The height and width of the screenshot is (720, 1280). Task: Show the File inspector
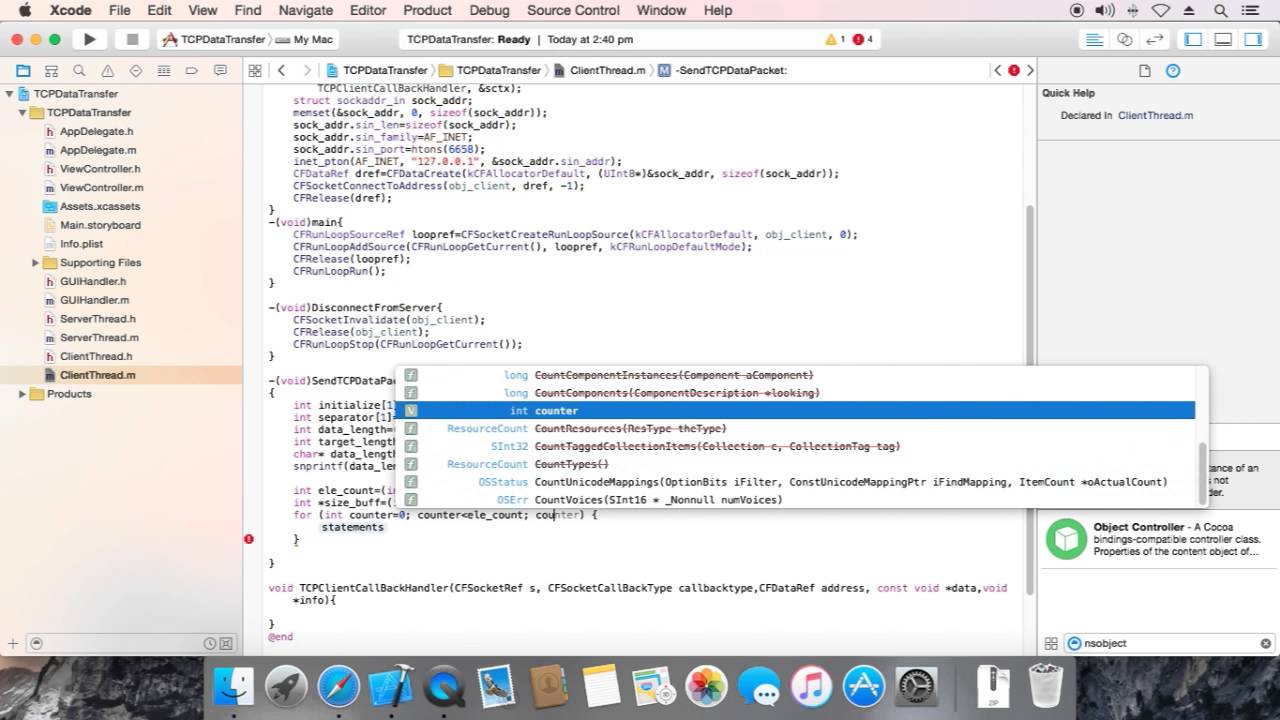pos(1145,71)
